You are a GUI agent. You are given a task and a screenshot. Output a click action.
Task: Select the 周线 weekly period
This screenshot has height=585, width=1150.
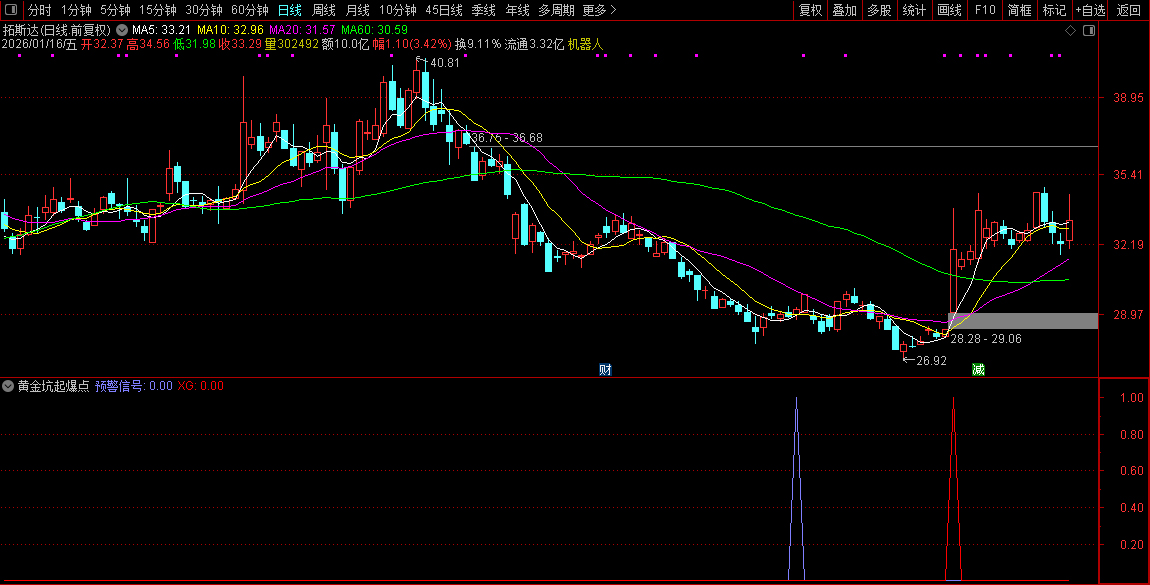click(323, 10)
